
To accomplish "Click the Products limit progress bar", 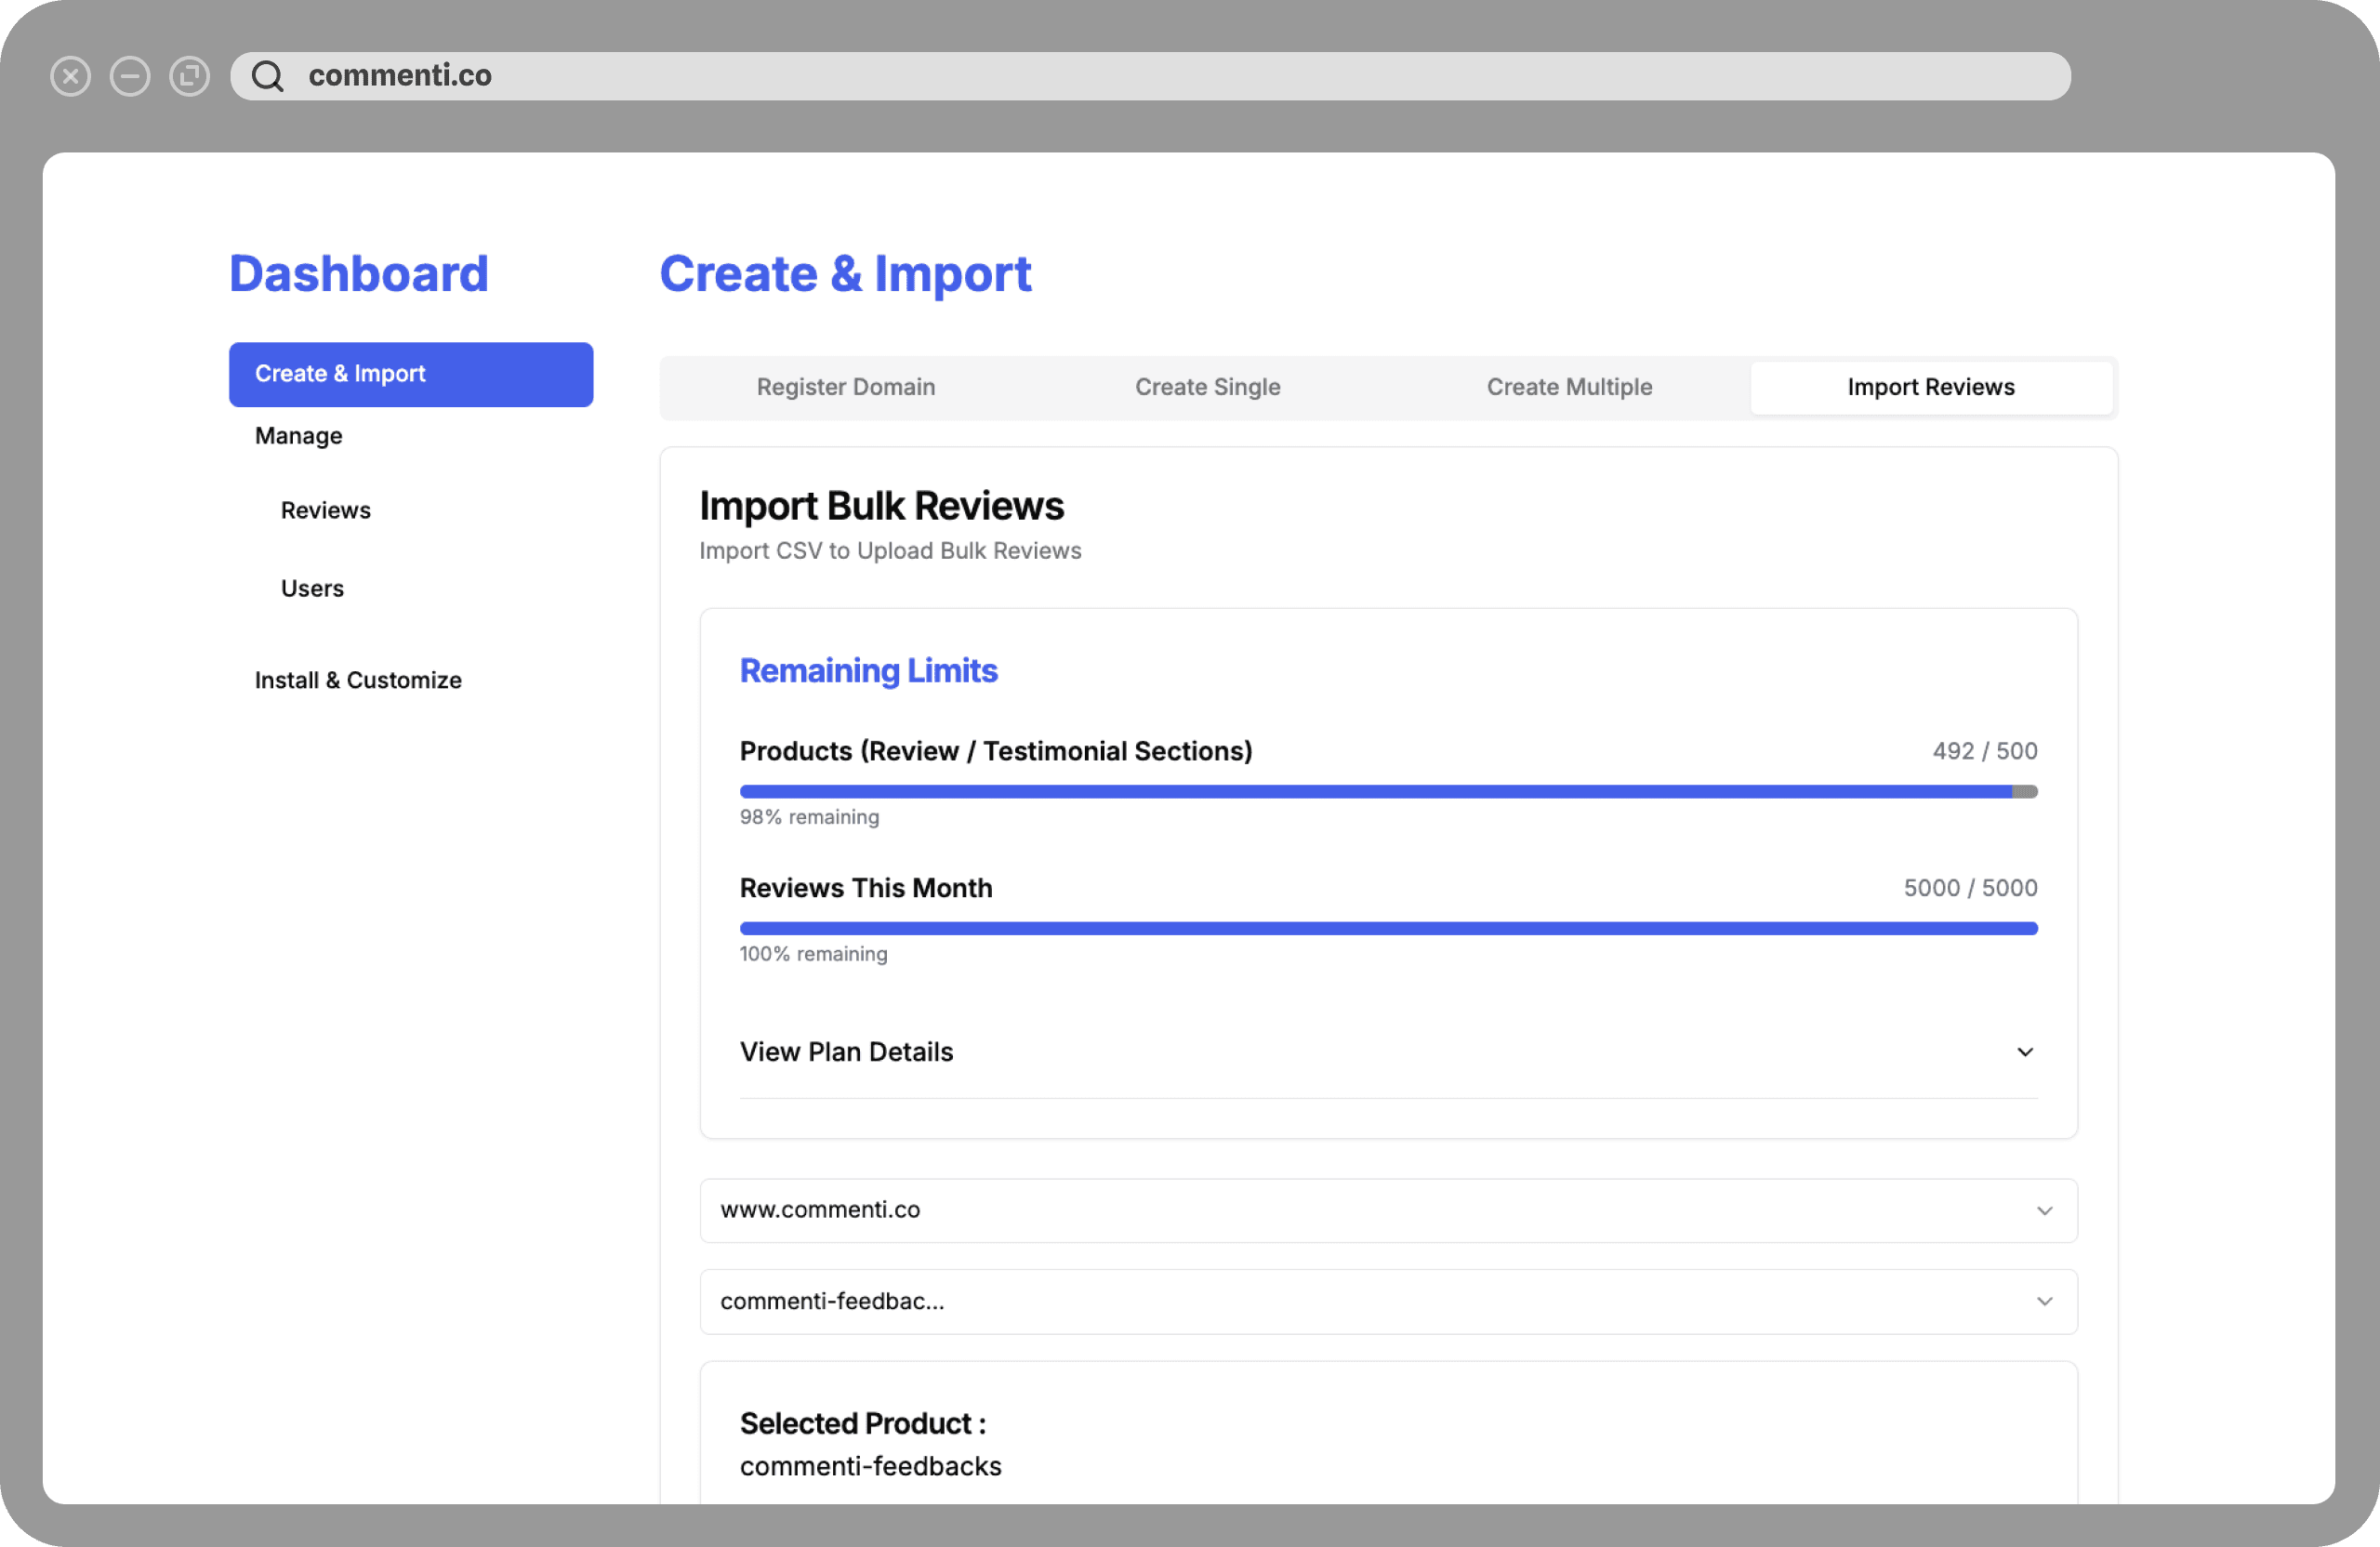I will (x=1388, y=792).
